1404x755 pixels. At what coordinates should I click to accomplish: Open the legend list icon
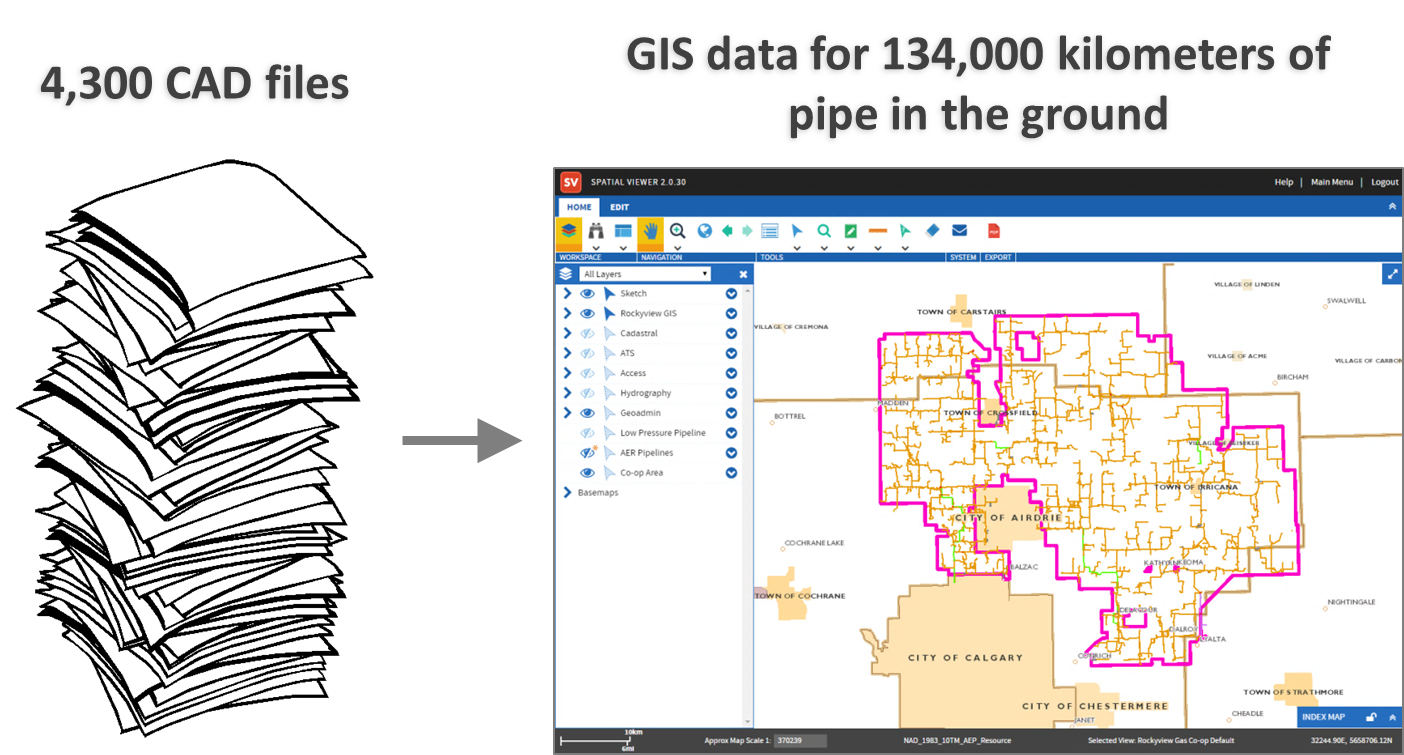click(770, 231)
